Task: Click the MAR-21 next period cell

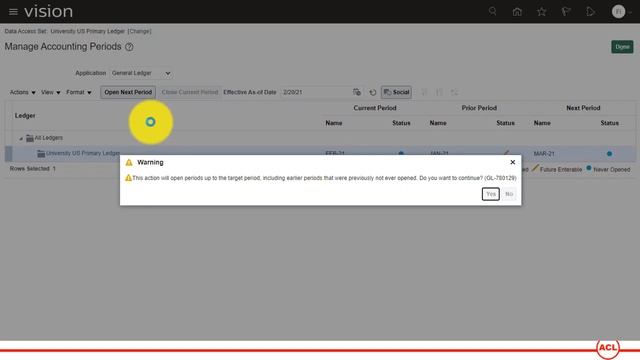Action: (x=544, y=154)
